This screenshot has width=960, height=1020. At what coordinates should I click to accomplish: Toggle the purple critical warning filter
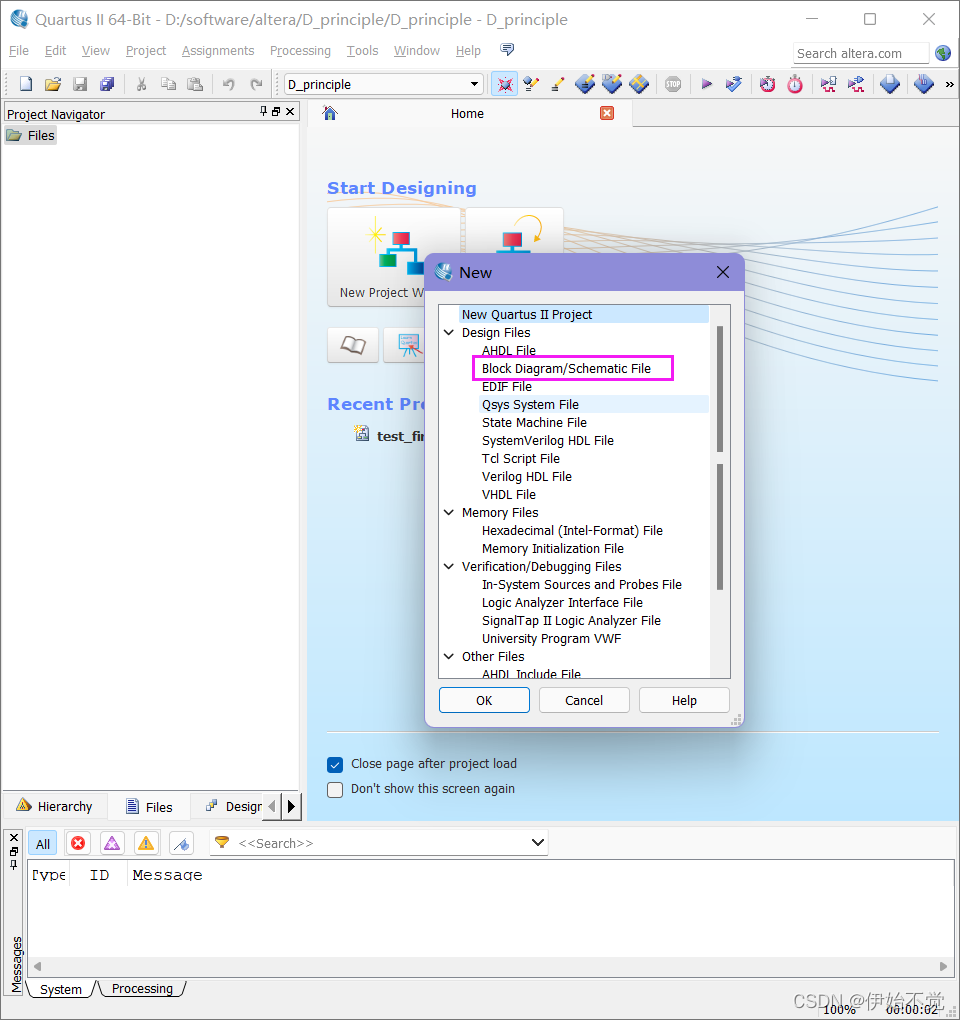click(112, 844)
